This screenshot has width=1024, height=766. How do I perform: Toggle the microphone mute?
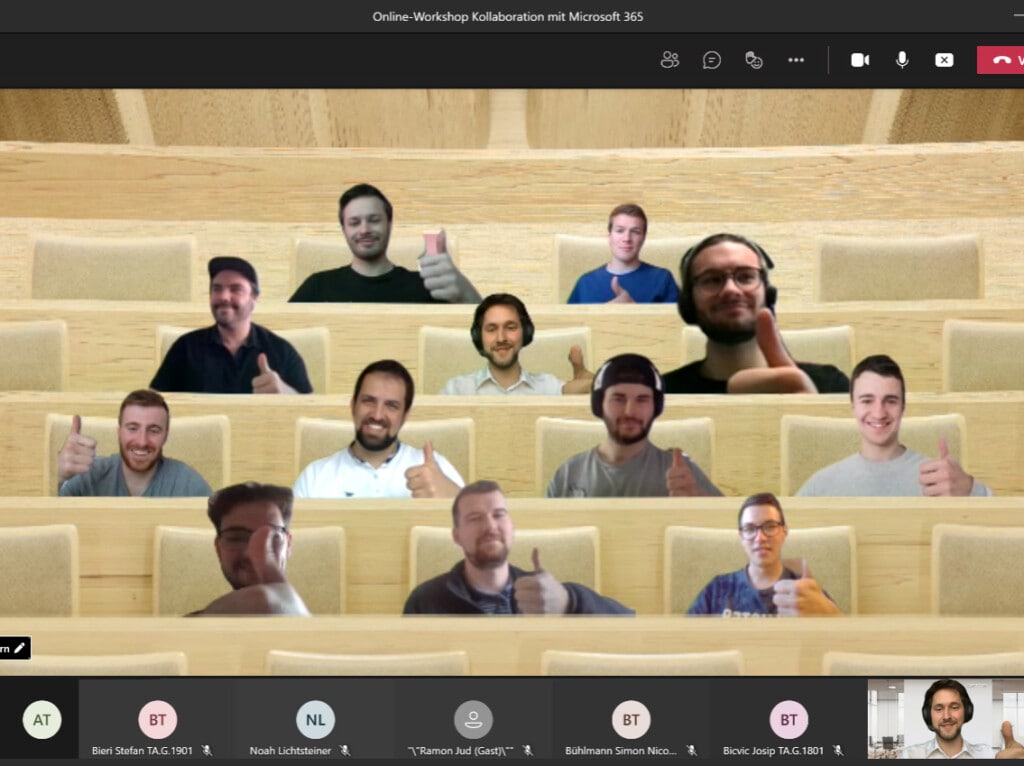pyautogui.click(x=902, y=60)
